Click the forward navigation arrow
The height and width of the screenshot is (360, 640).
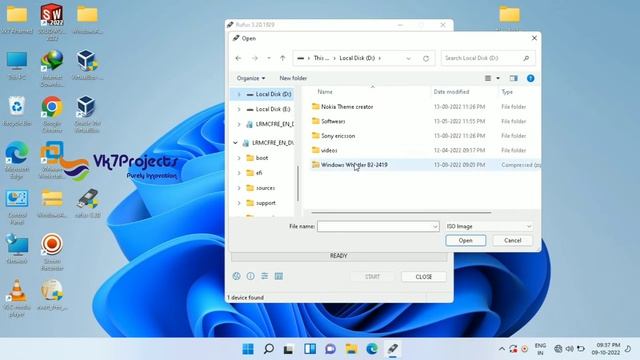coord(255,58)
